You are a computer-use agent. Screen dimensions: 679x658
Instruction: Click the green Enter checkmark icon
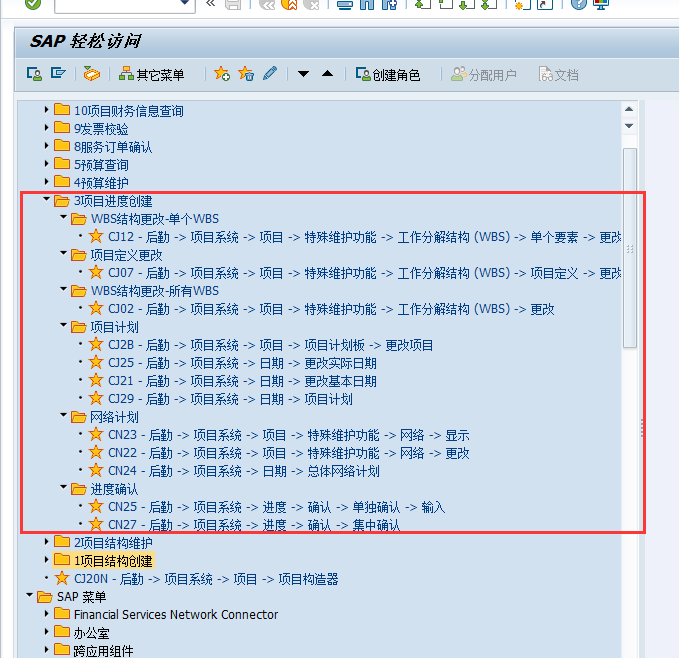coord(33,3)
